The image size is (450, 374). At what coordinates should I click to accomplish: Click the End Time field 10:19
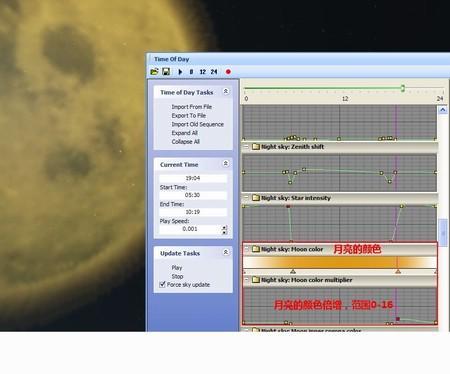click(x=193, y=212)
